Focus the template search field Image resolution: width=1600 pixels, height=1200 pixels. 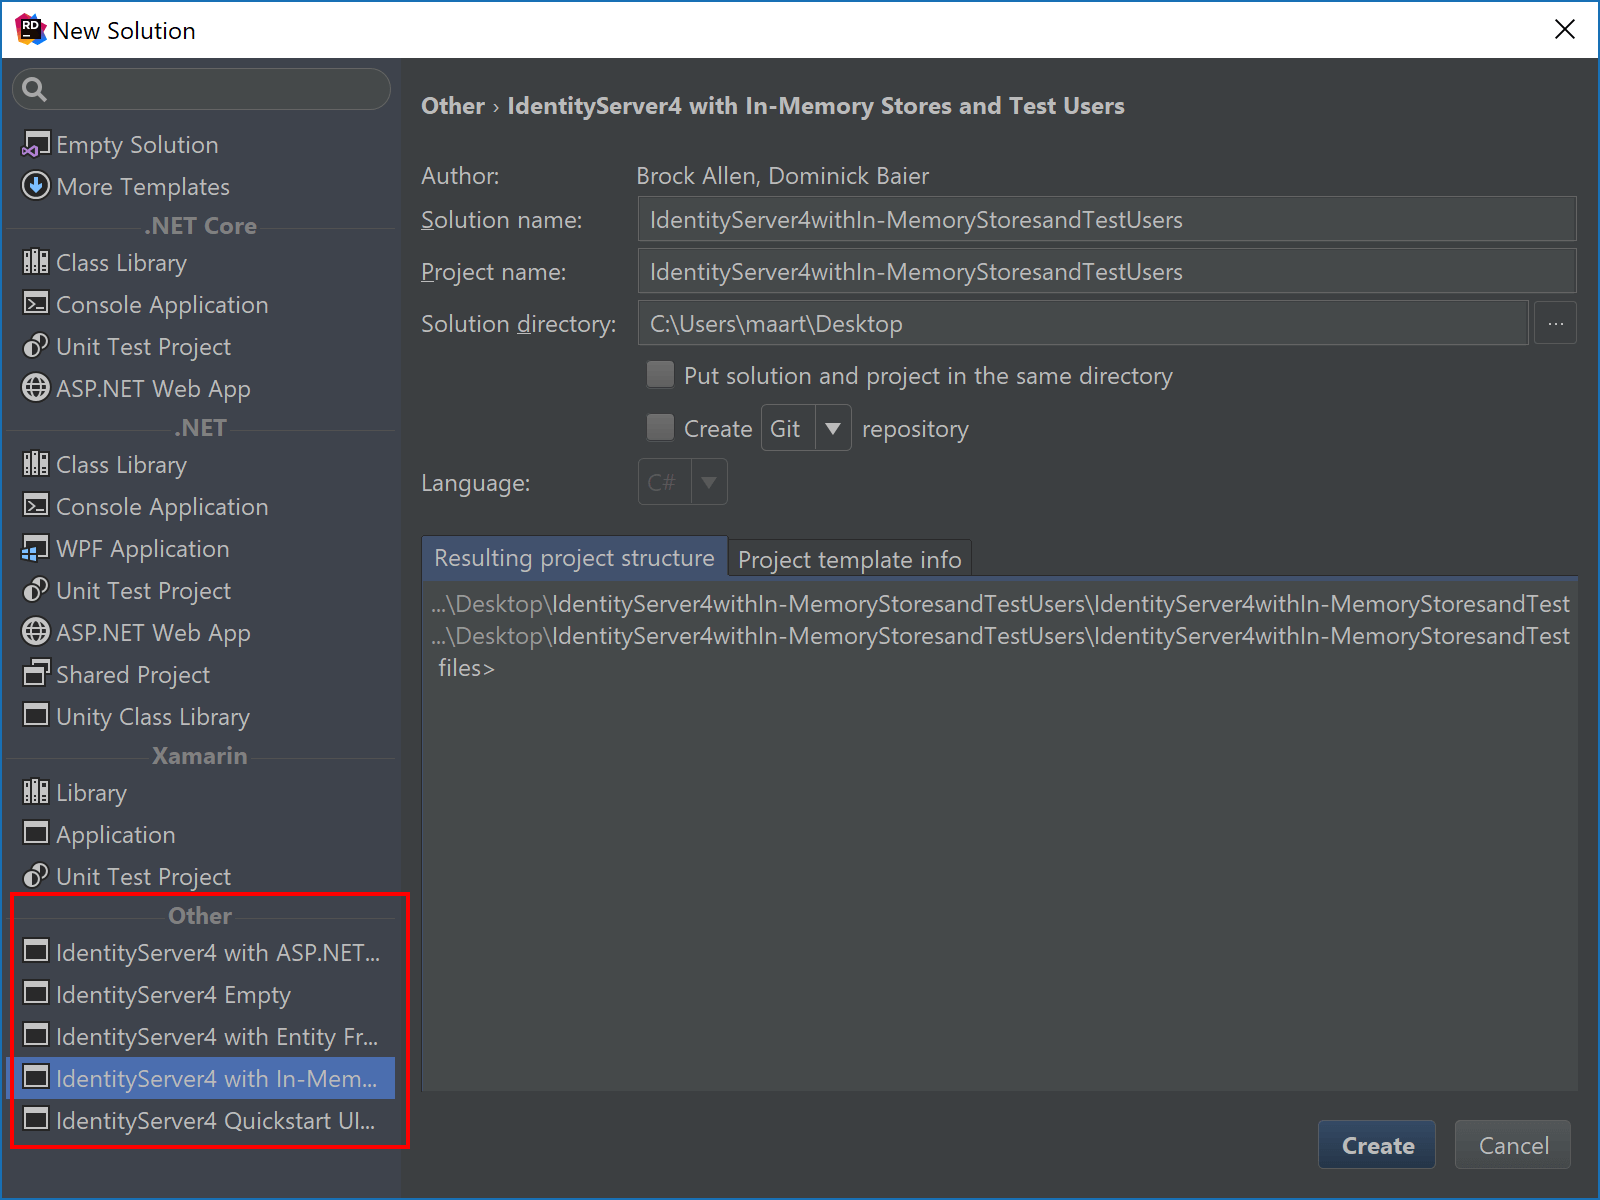201,89
